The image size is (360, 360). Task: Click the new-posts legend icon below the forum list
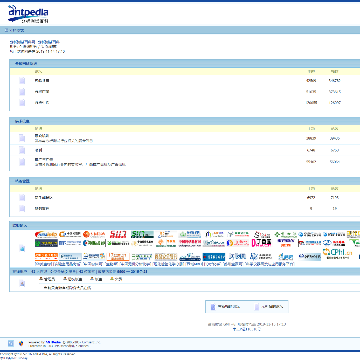point(213,307)
